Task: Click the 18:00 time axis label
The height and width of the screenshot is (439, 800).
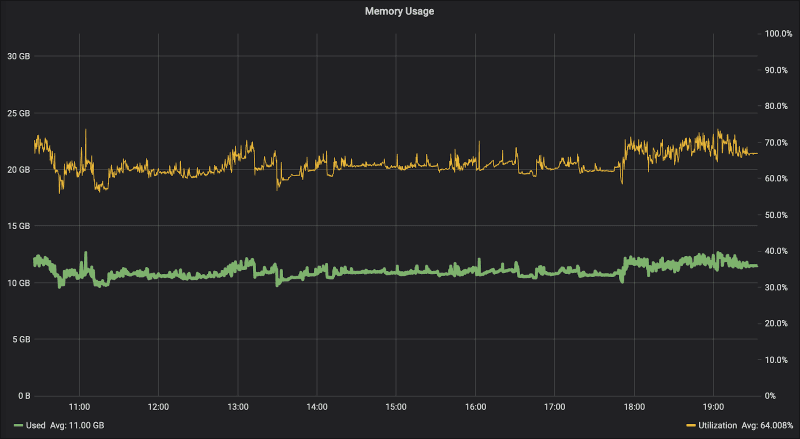Action: click(634, 407)
